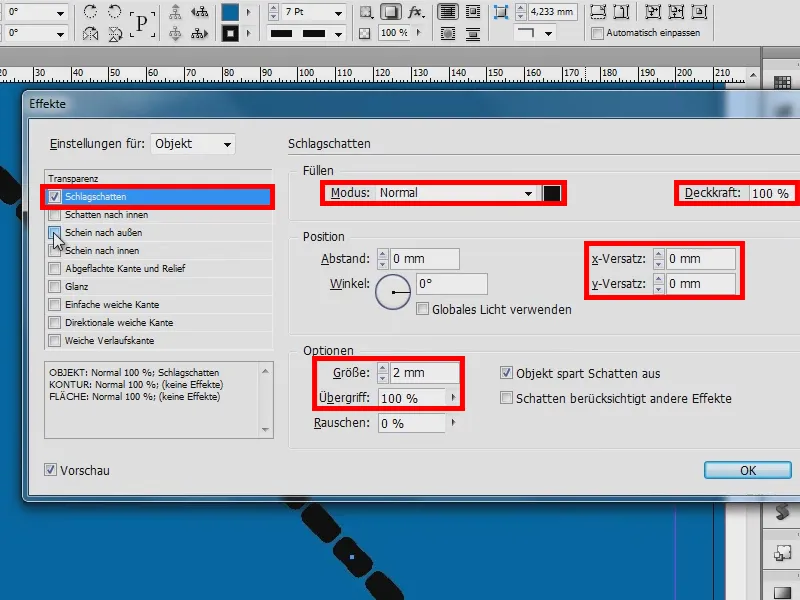Screen dimensions: 800x600
Task: Flip the object horizontally
Action: pos(90,34)
